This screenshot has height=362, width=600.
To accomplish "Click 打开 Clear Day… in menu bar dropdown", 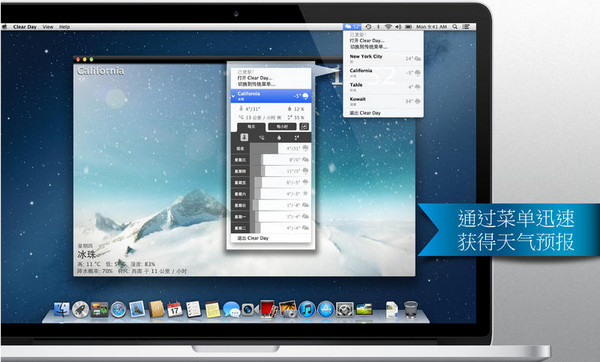I will click(x=367, y=40).
